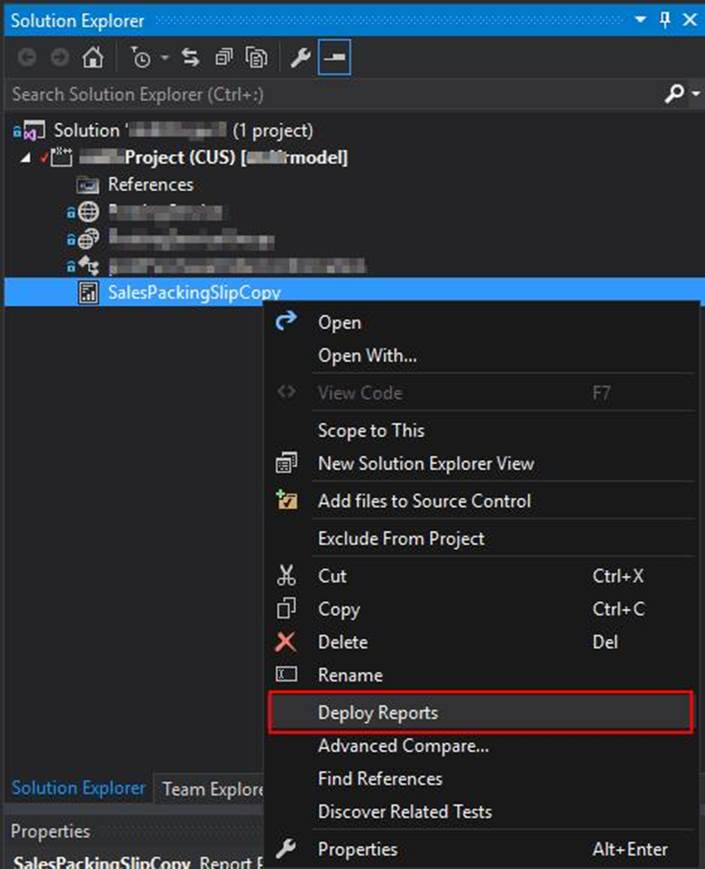Click the Home icon in Solution Explorer toolbar

[92, 58]
